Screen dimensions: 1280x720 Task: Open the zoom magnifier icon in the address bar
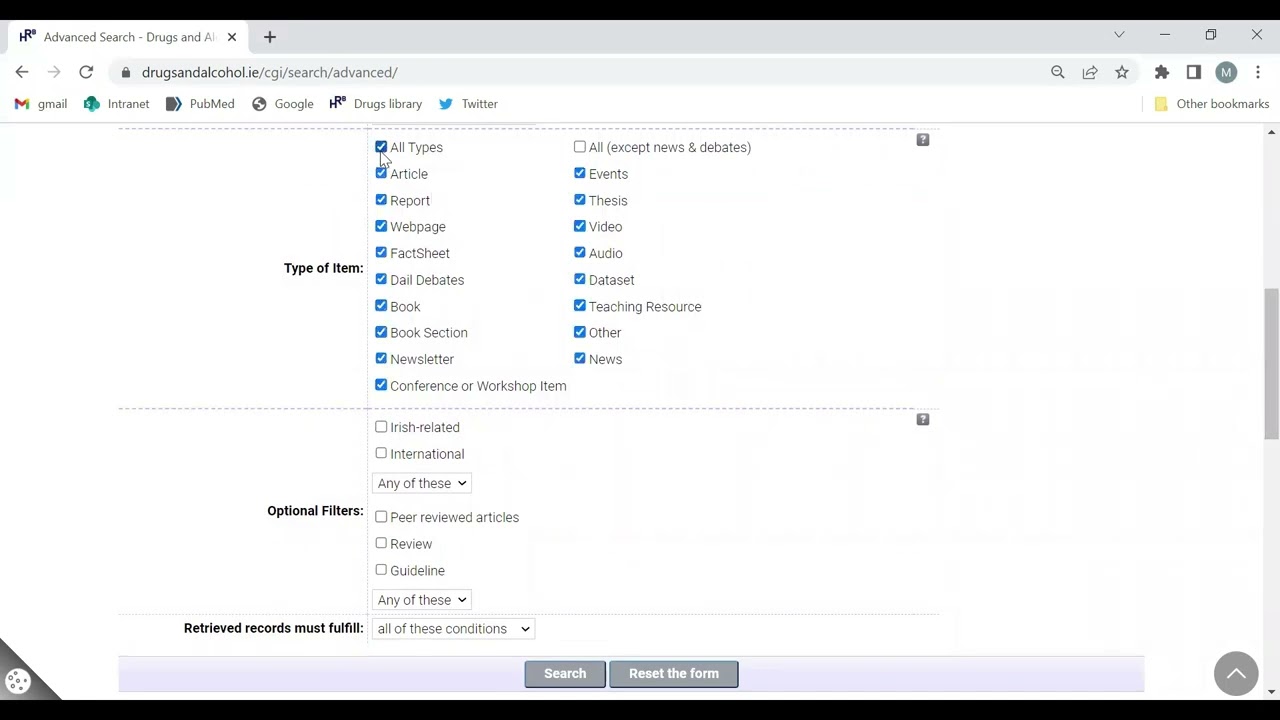(x=1058, y=72)
